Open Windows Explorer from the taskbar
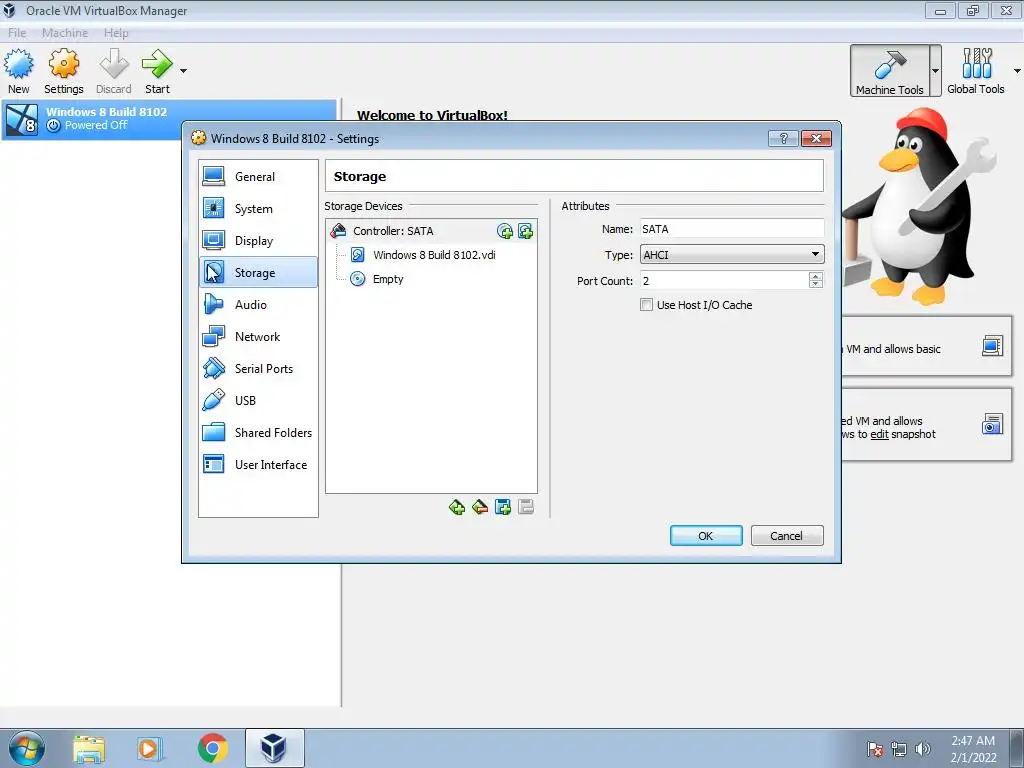 (x=89, y=748)
